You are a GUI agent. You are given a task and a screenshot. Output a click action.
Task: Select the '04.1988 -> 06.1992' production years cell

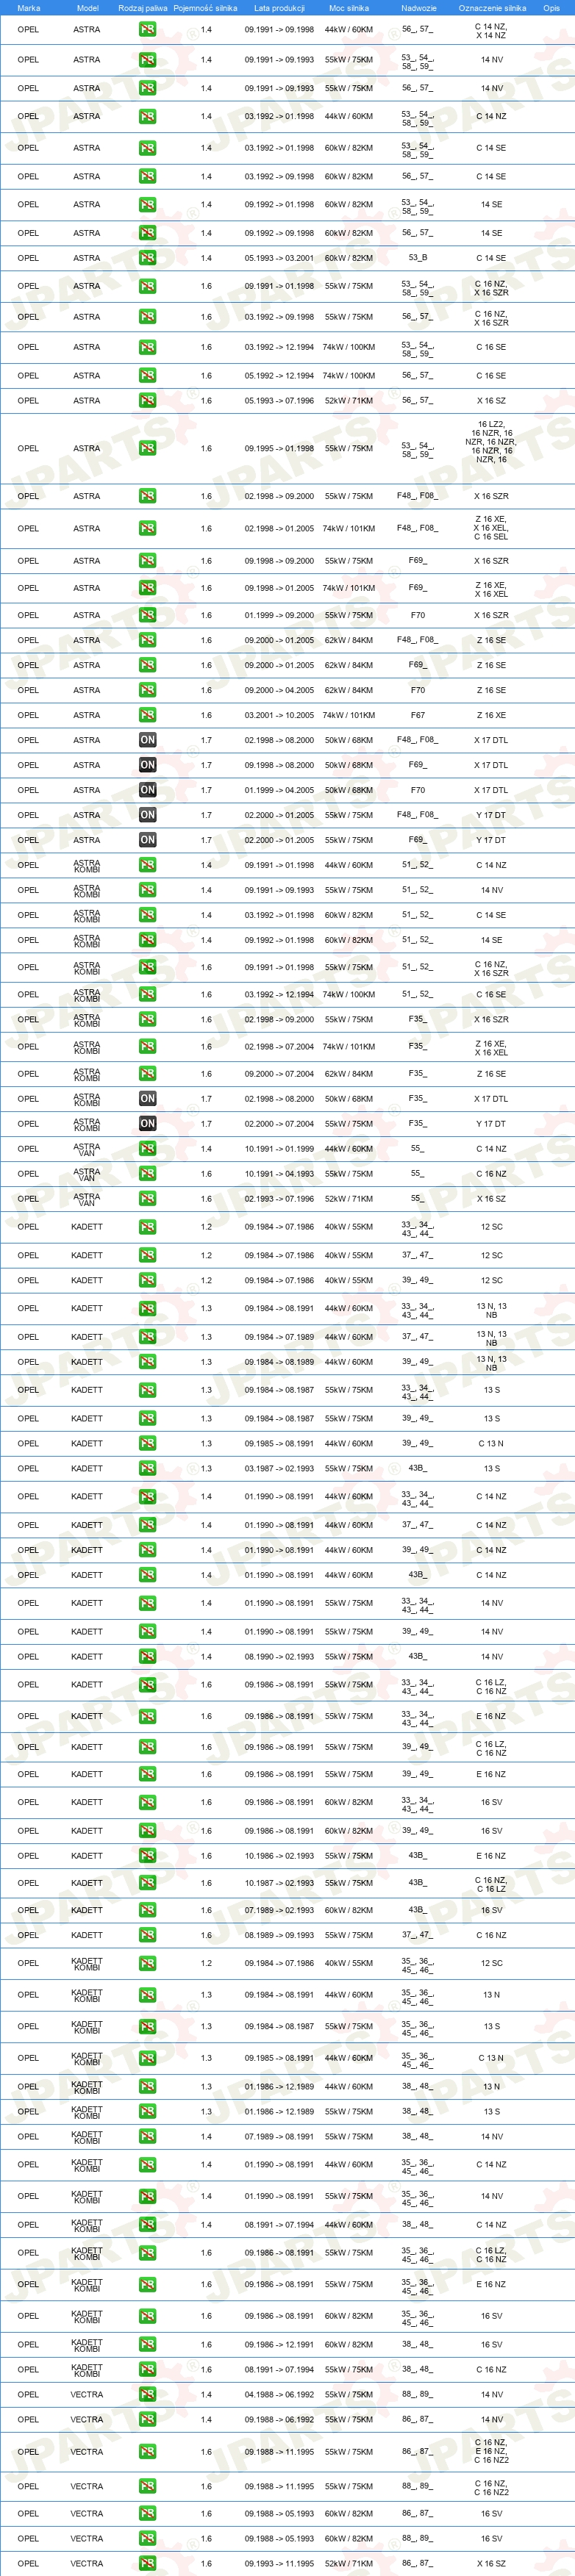[279, 2394]
